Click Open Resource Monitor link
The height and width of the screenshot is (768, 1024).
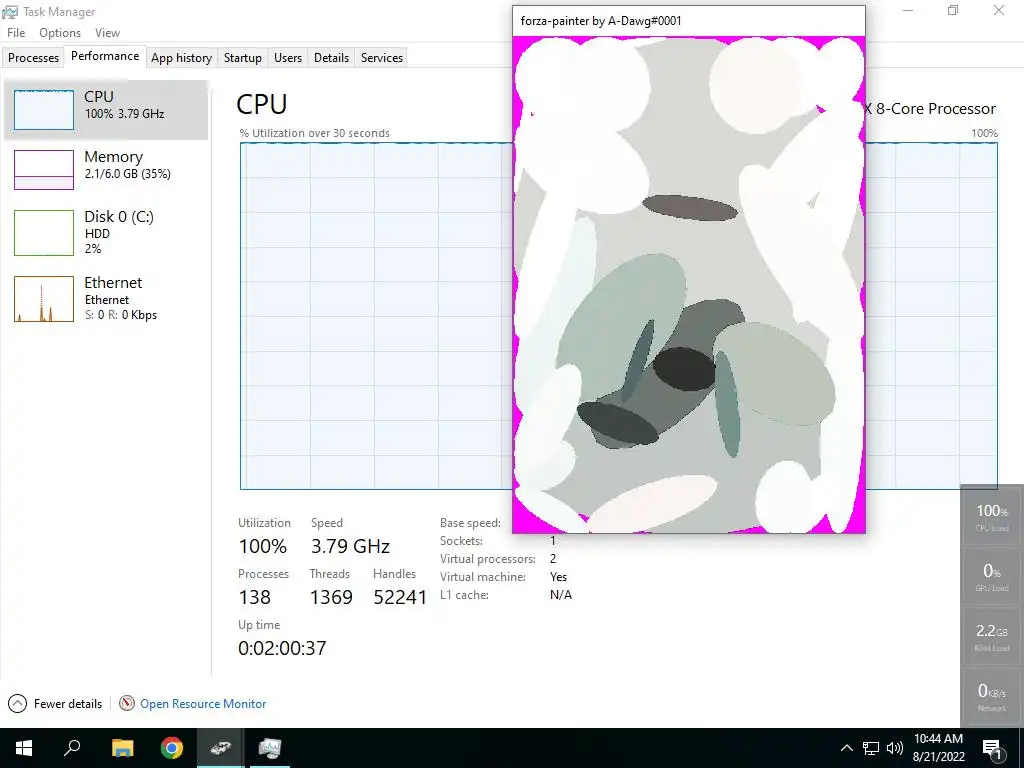203,704
